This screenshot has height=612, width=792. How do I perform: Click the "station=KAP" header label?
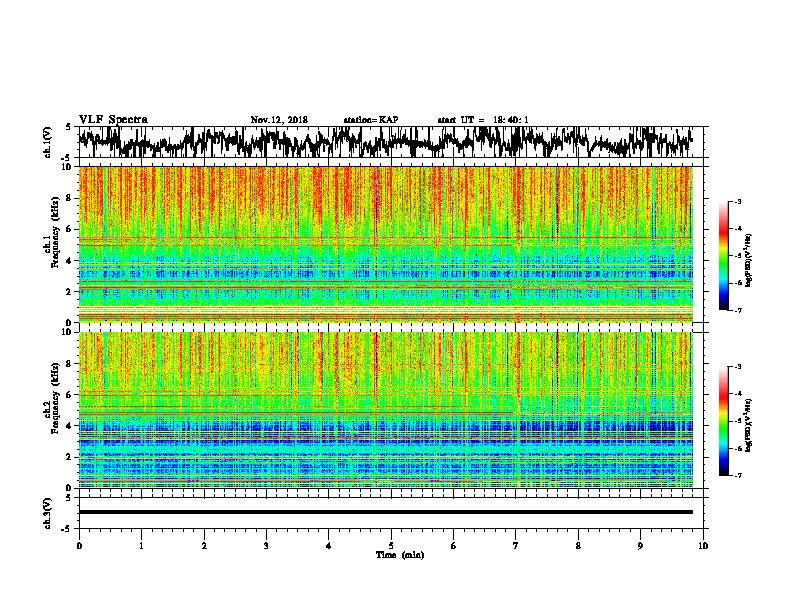point(371,120)
